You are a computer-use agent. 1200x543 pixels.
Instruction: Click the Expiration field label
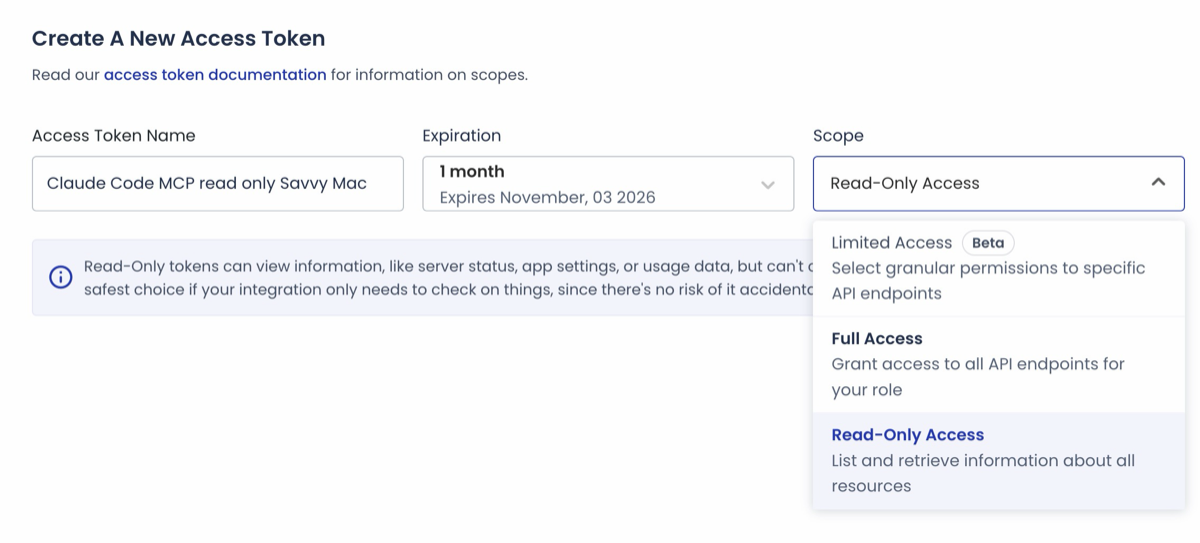[462, 135]
